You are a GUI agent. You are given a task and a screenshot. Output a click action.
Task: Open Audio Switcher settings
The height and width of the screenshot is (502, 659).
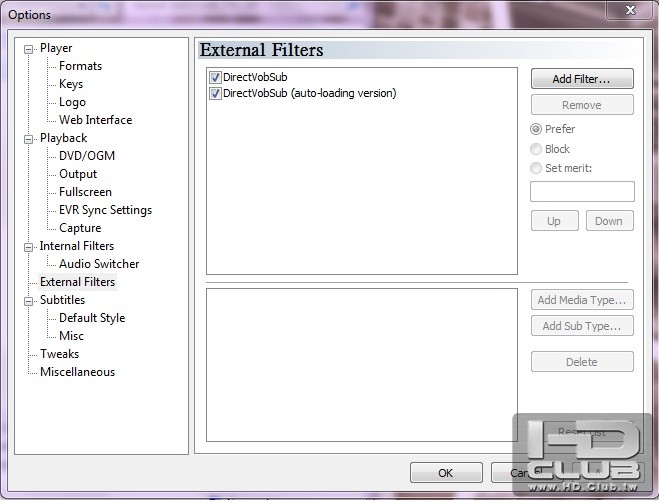click(x=99, y=264)
